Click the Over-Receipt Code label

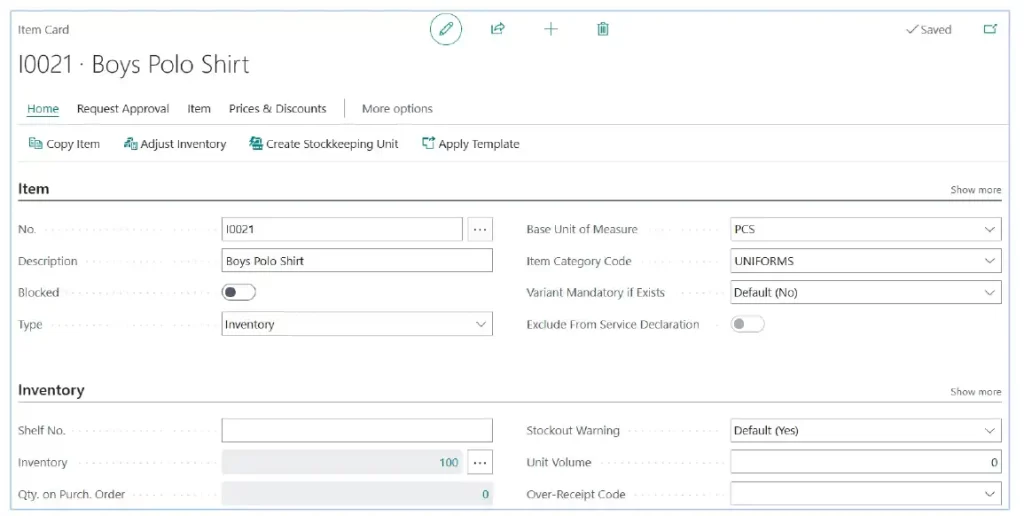click(576, 494)
